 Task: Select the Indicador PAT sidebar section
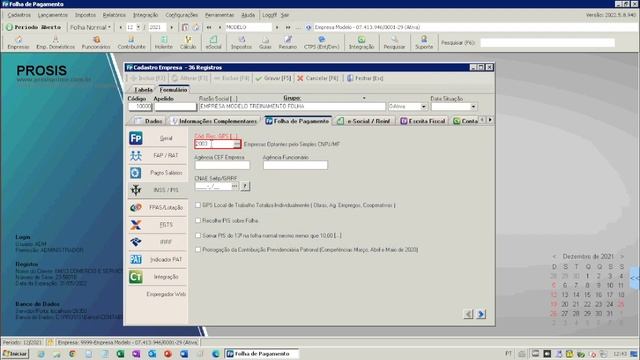[158, 259]
